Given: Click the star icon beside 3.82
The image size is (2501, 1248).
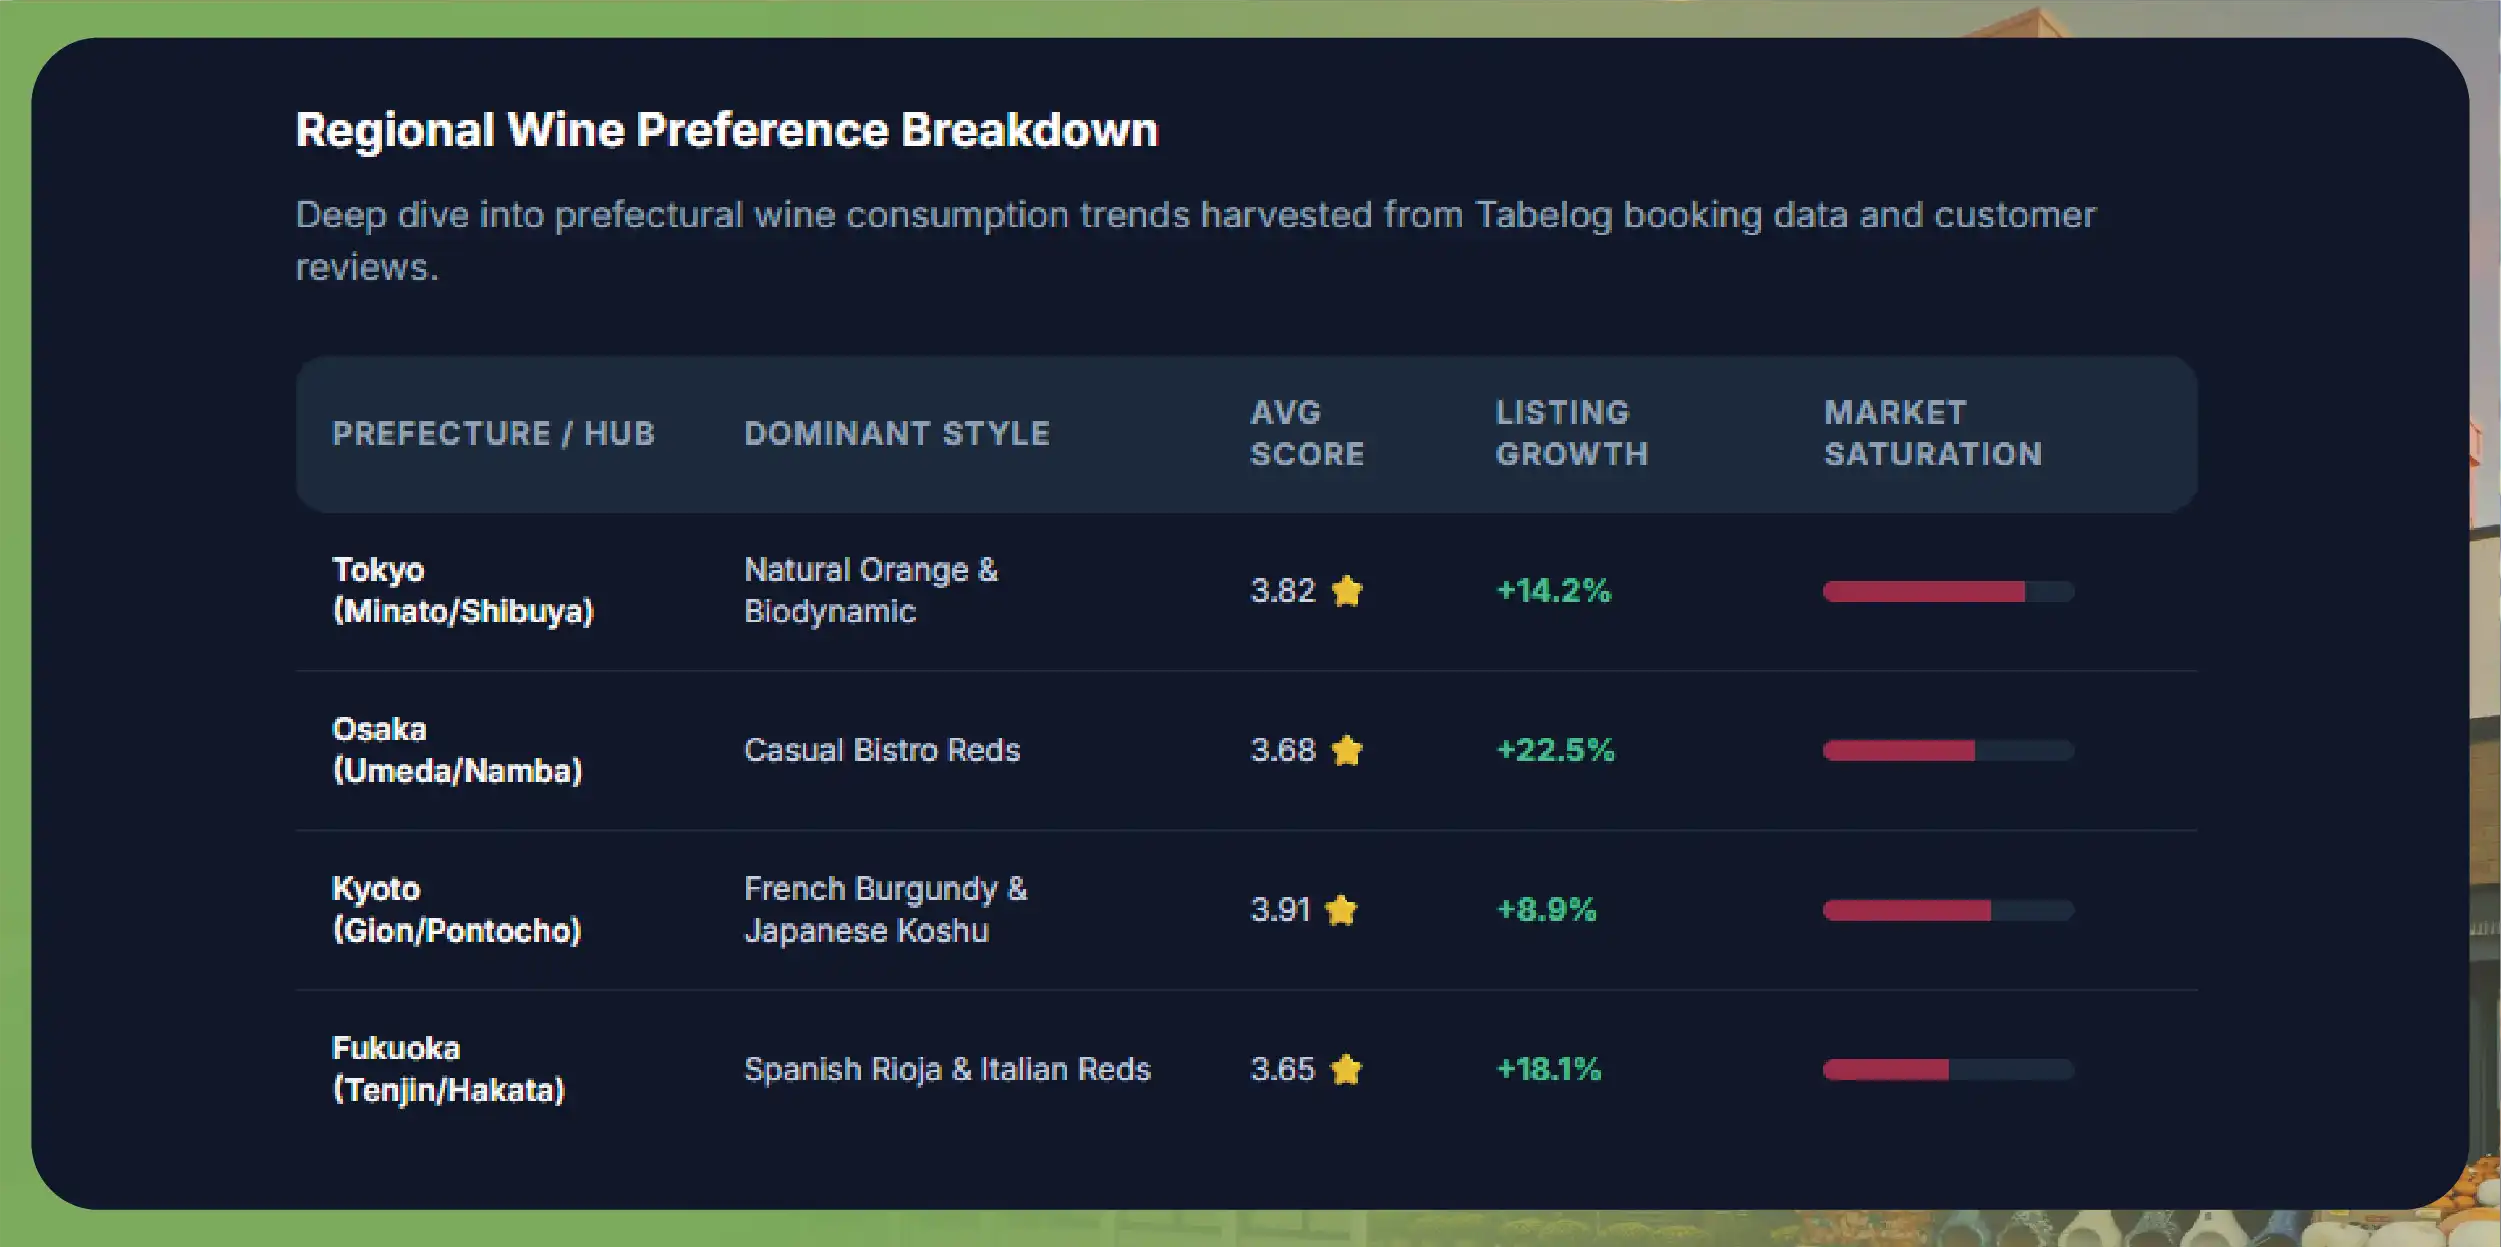Looking at the screenshot, I should (1347, 591).
